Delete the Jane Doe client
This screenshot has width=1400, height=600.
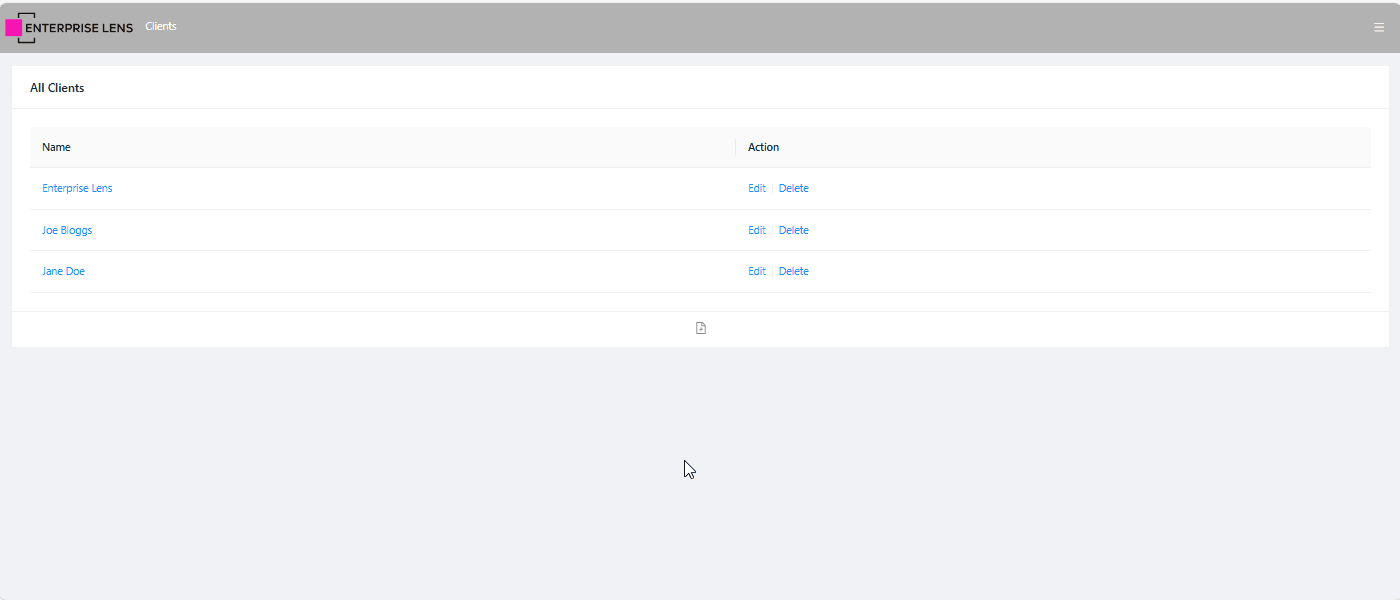point(793,271)
